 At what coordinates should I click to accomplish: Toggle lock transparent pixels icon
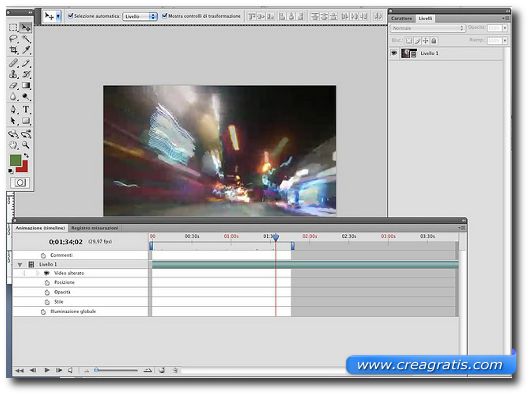pos(409,41)
